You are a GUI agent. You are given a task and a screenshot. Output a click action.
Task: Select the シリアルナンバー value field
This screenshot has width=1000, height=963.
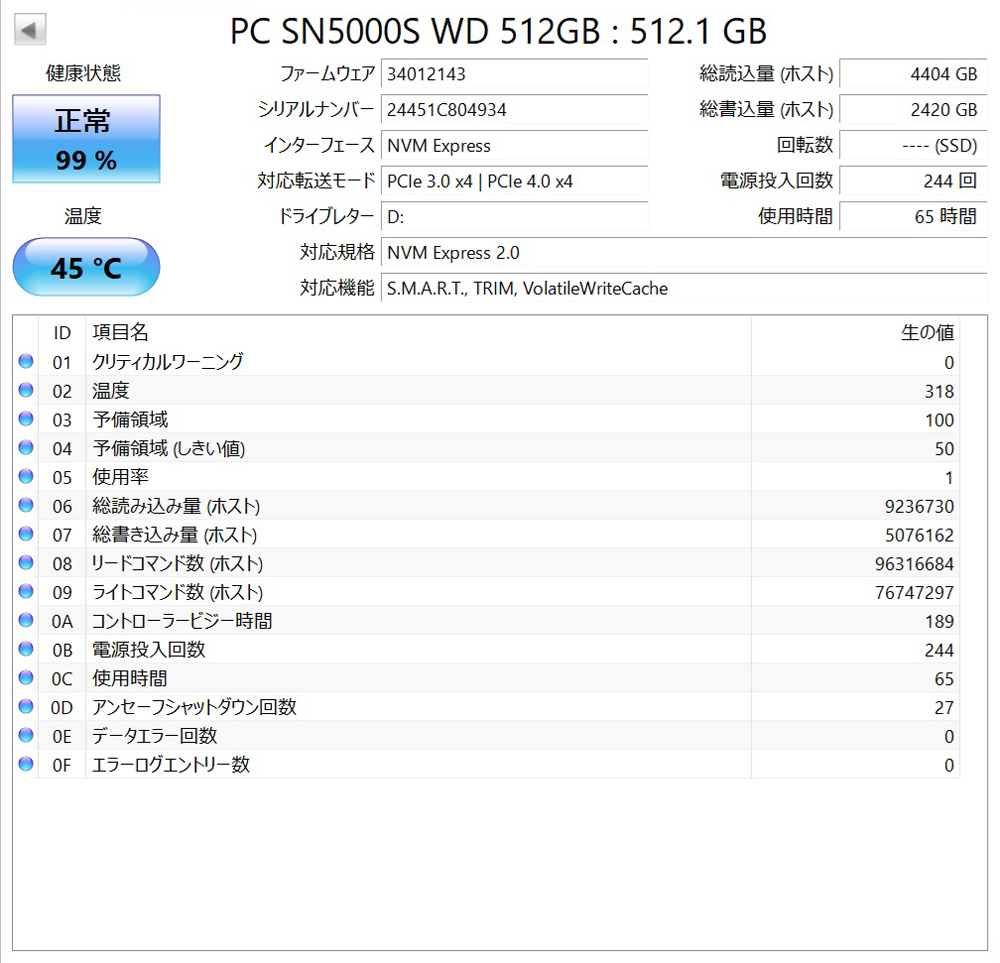[514, 110]
